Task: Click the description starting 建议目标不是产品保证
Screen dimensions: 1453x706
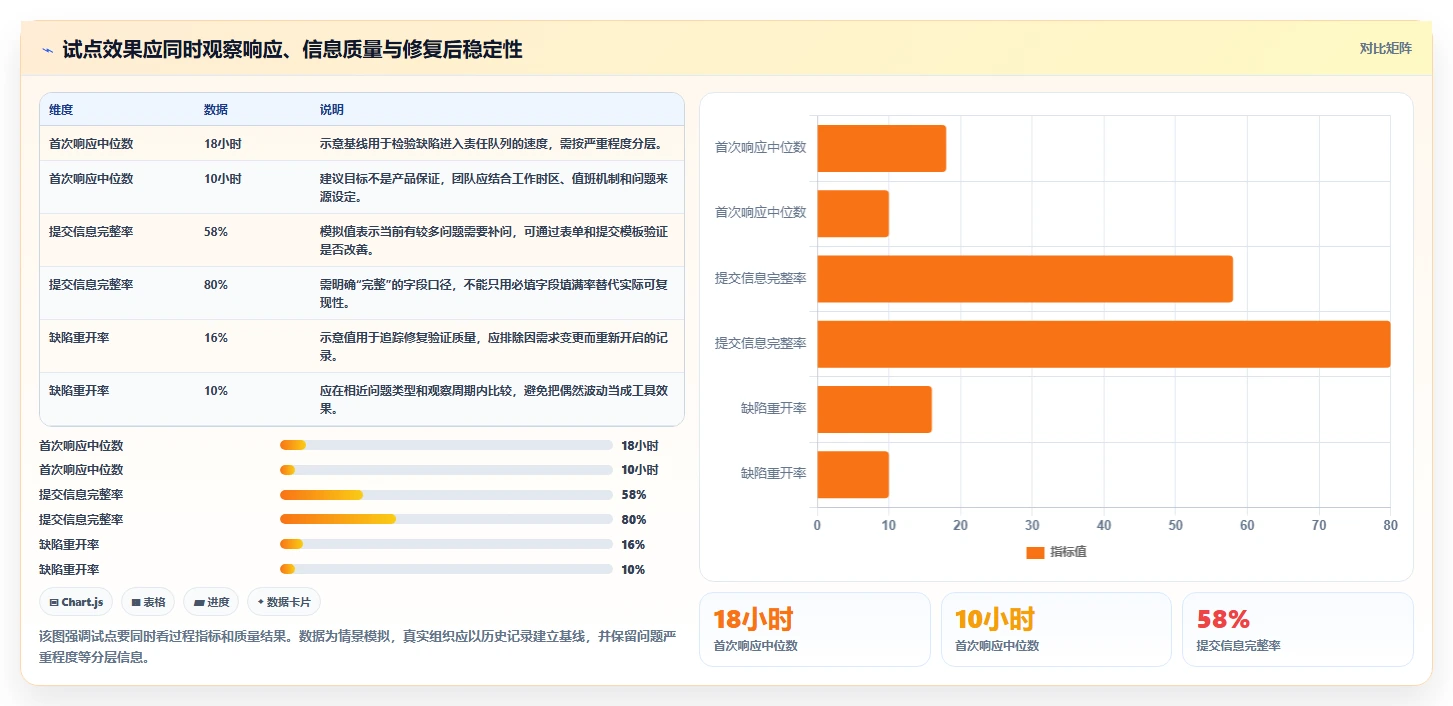Action: pos(495,188)
